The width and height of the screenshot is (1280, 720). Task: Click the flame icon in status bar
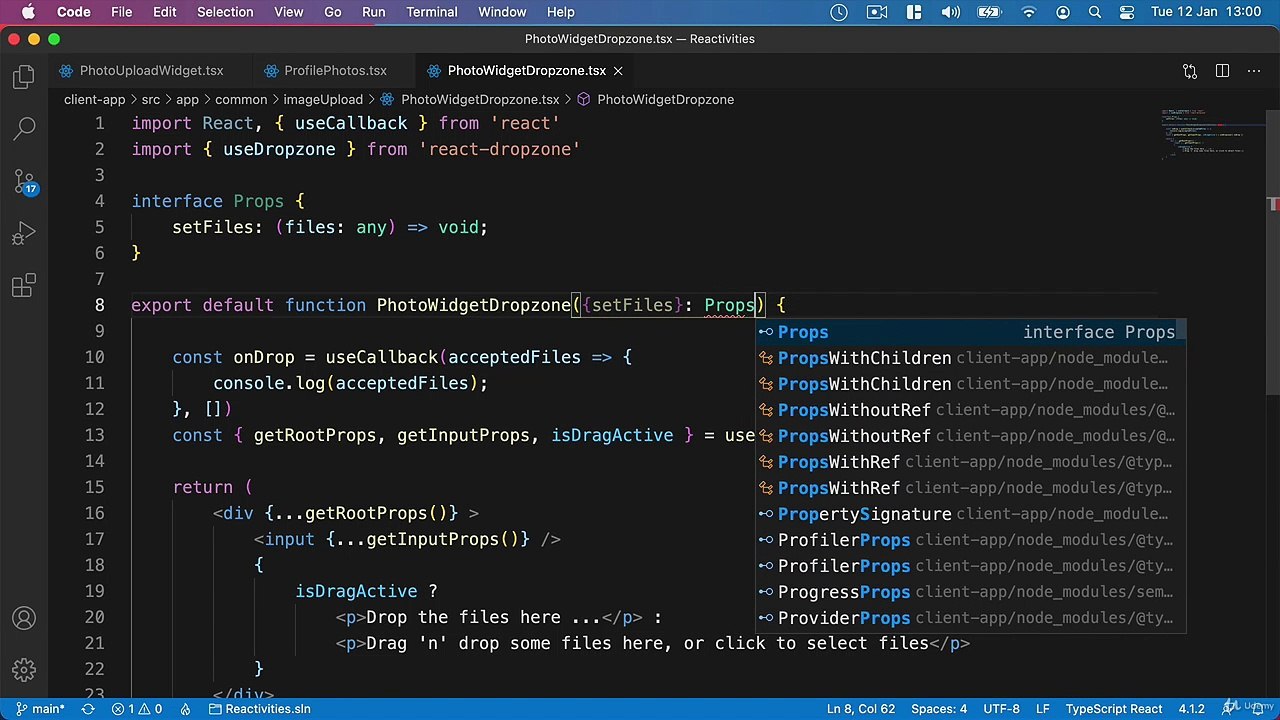point(186,709)
